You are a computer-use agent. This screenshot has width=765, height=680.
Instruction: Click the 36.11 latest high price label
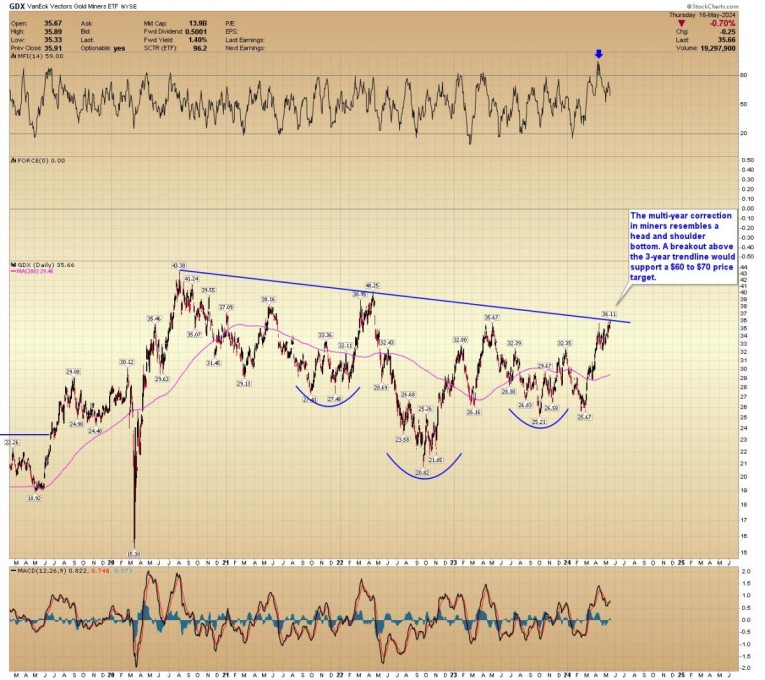coord(609,314)
